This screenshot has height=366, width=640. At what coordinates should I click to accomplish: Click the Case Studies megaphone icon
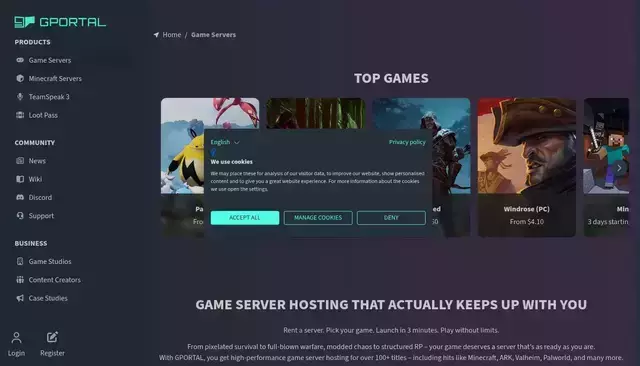(x=20, y=298)
